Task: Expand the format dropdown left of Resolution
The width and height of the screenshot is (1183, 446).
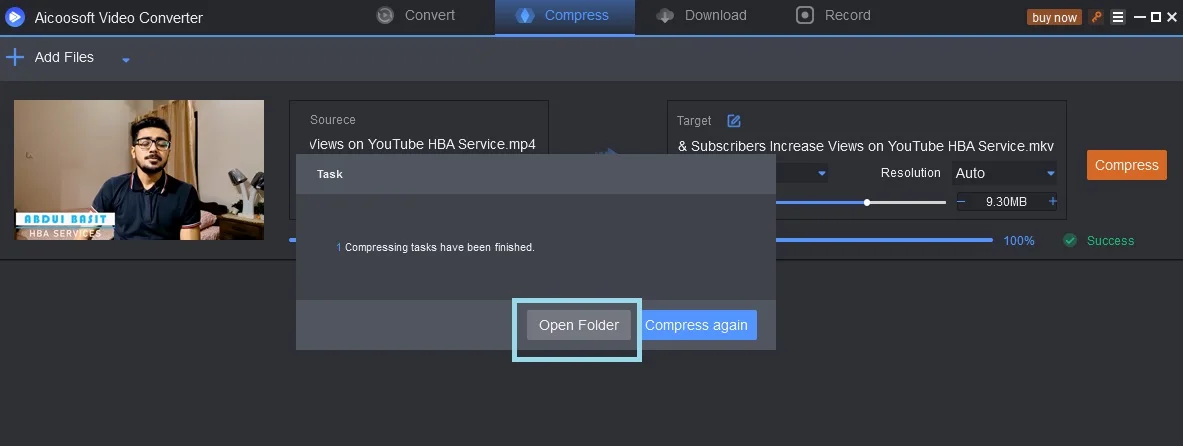Action: [x=821, y=173]
